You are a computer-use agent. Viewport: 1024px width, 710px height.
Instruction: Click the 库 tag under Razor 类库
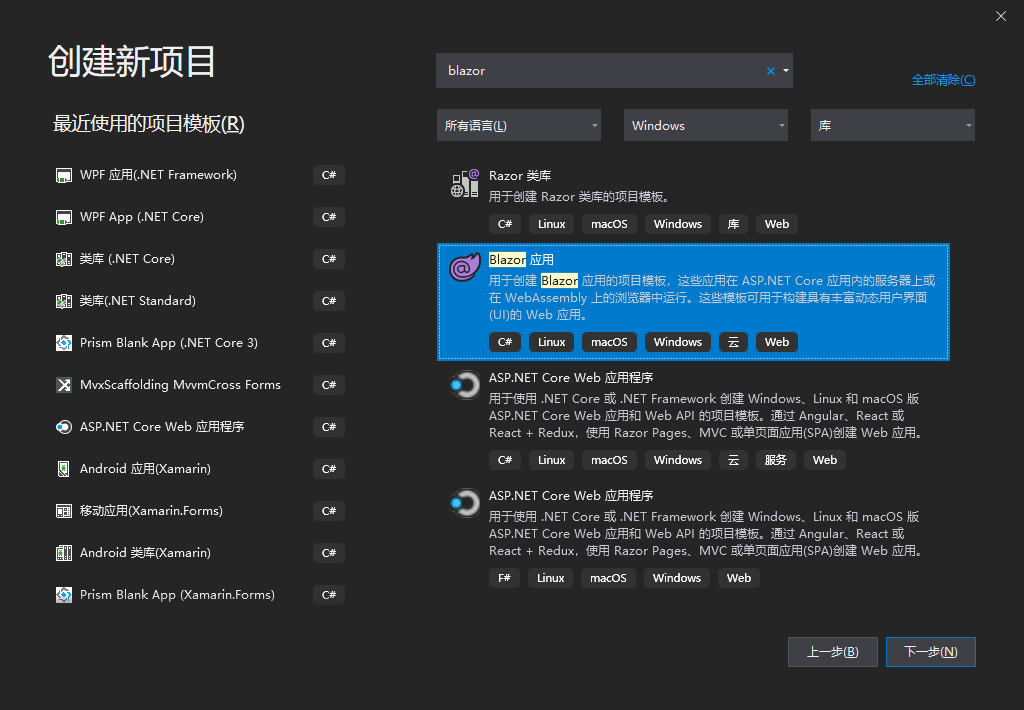pos(733,224)
